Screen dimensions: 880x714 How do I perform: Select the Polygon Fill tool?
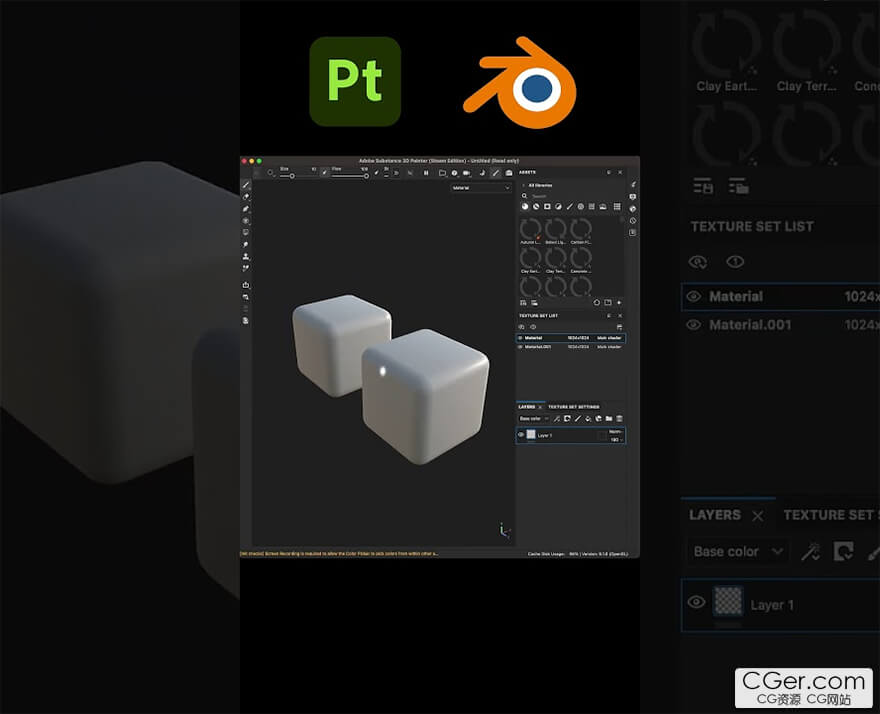246,221
